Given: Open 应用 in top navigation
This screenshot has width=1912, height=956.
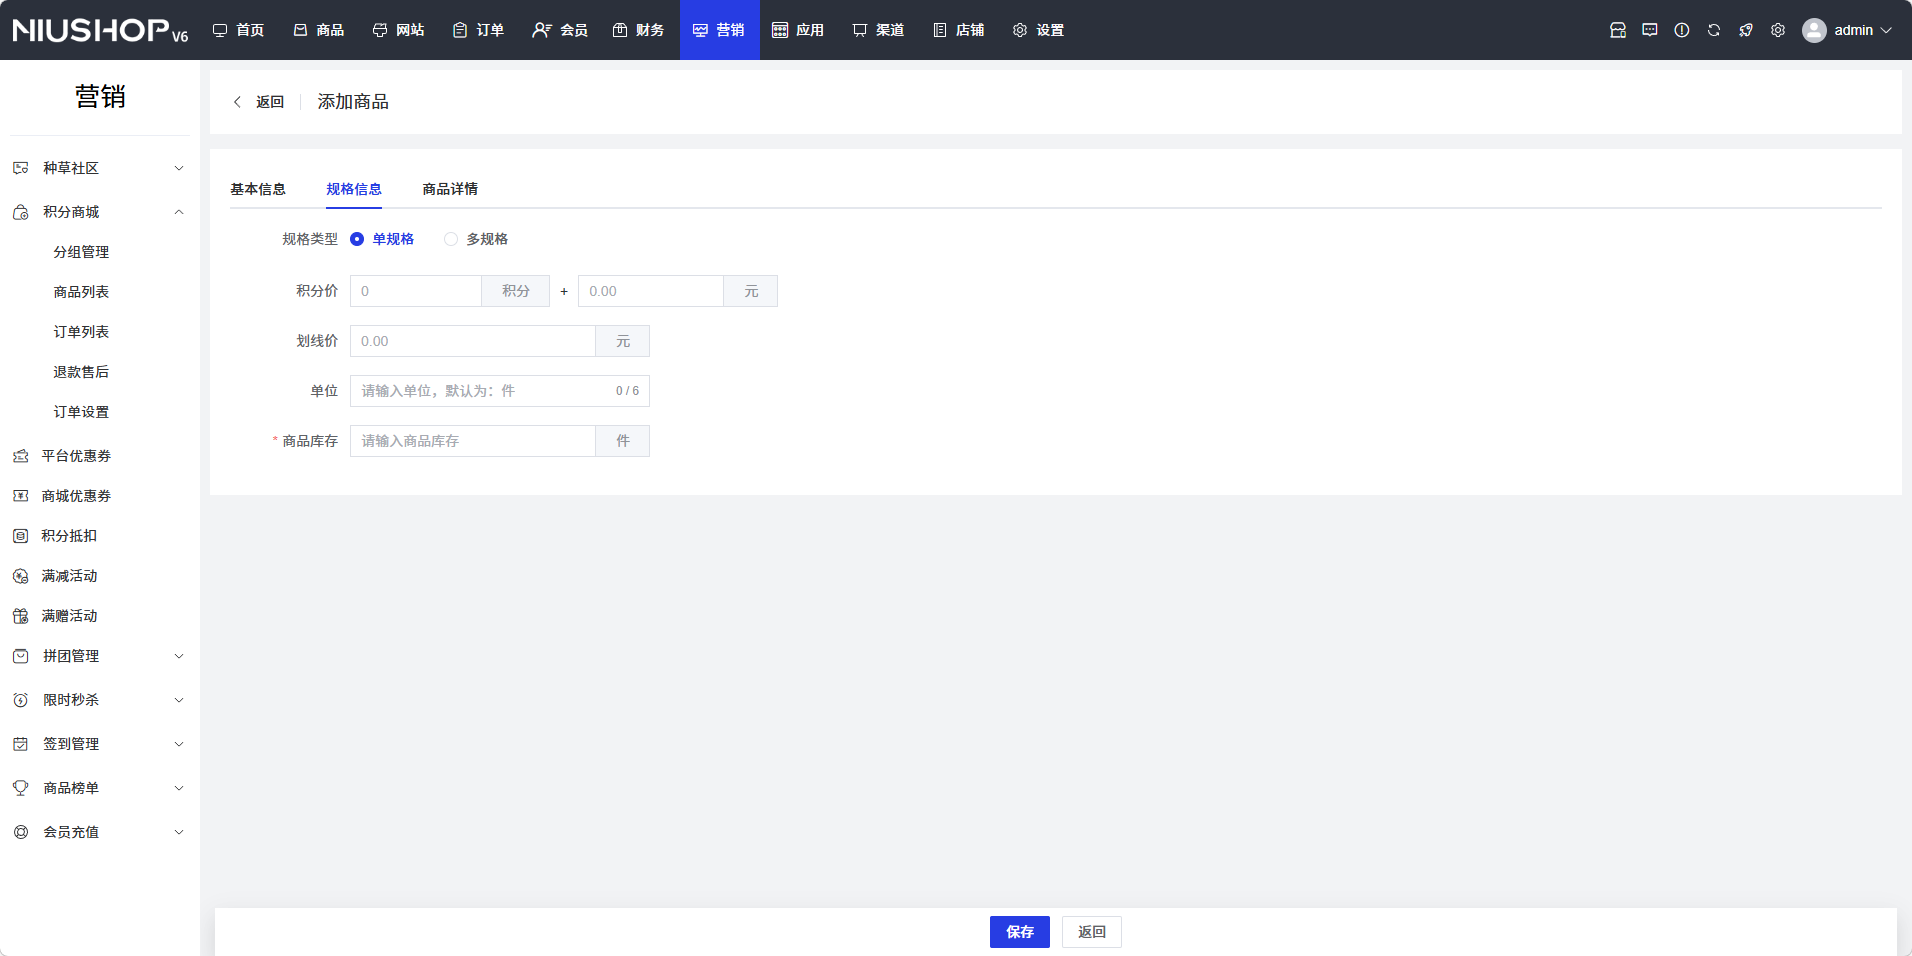Looking at the screenshot, I should tap(799, 30).
